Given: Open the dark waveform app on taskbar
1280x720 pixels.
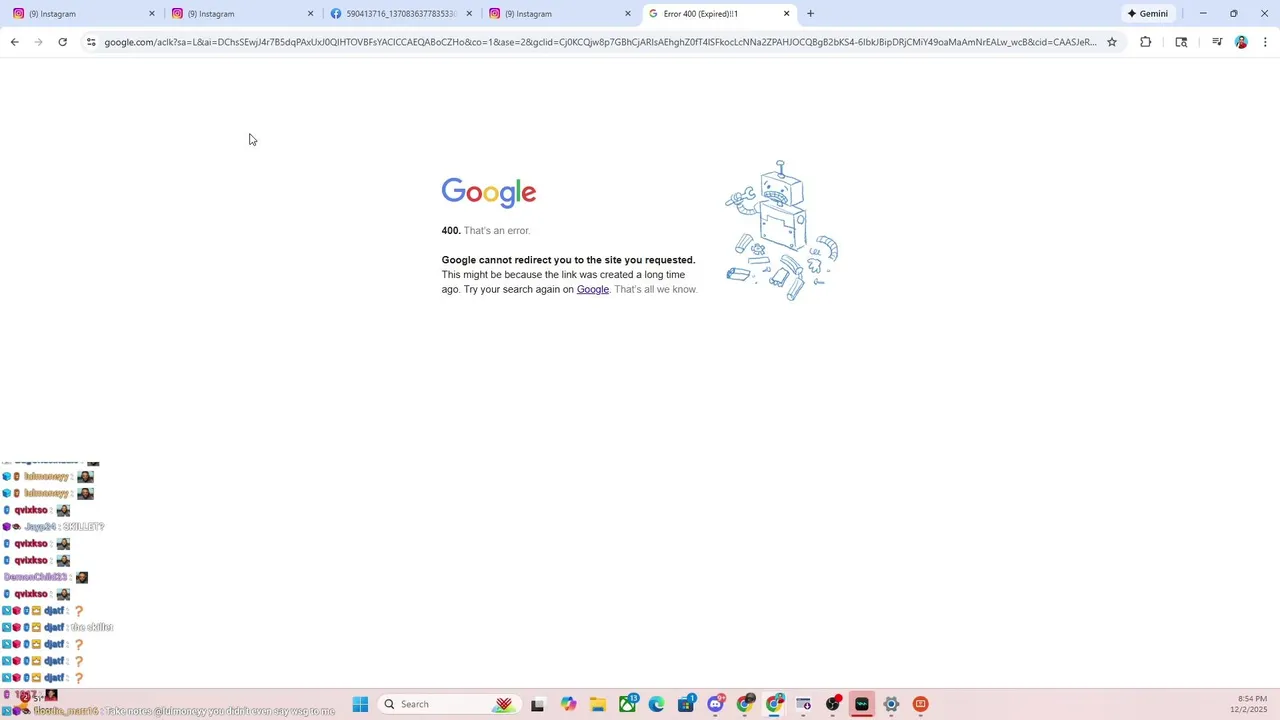Looking at the screenshot, I should coord(862,704).
